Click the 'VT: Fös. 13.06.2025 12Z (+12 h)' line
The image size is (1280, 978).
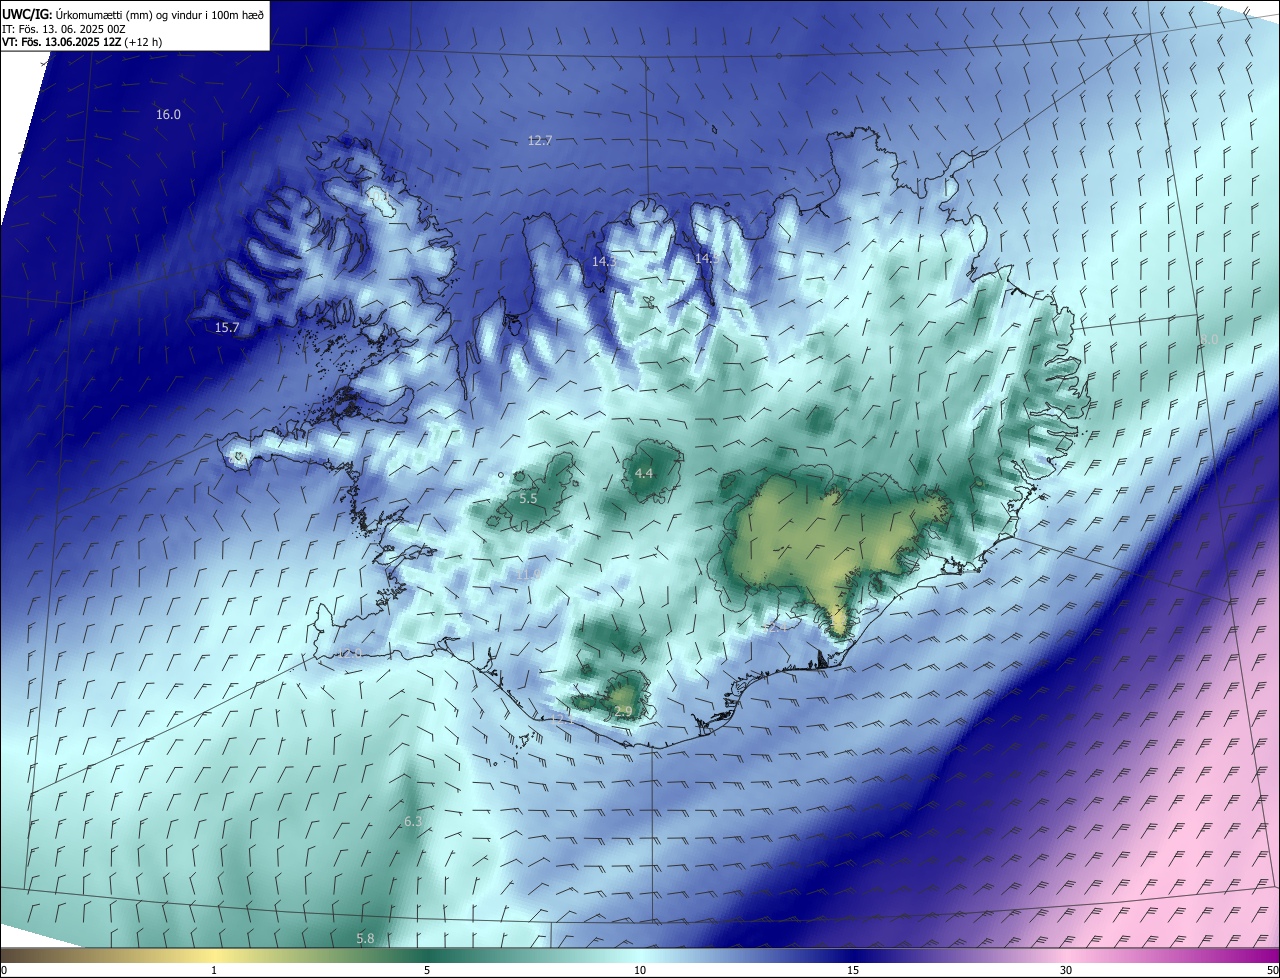click(82, 42)
